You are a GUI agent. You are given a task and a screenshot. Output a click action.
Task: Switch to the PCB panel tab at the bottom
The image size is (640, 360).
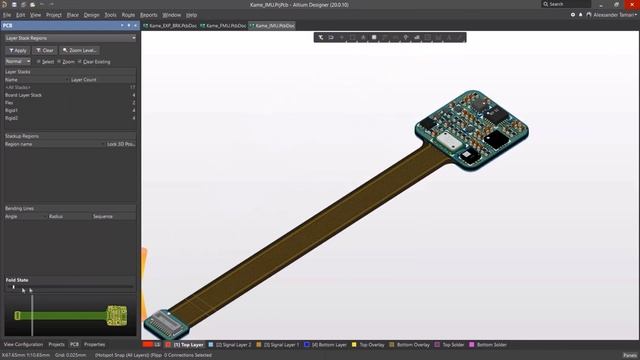pos(74,344)
